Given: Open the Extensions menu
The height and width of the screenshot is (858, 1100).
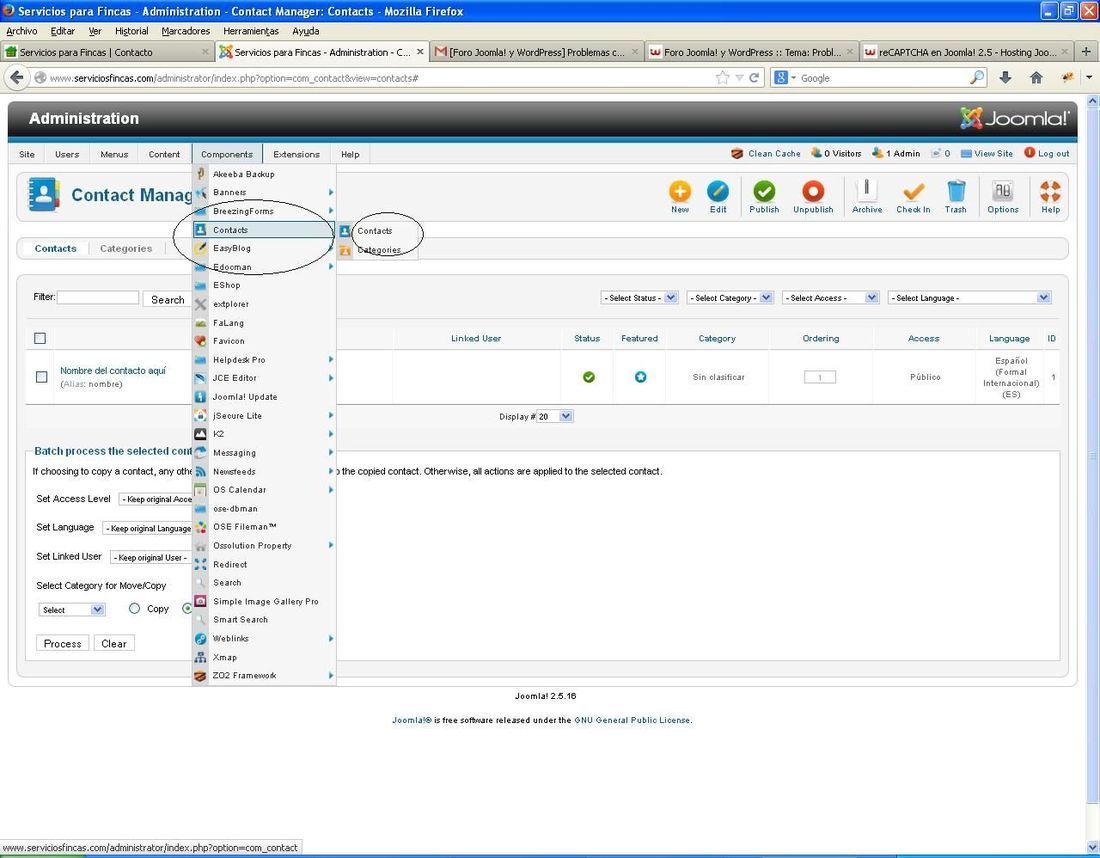Looking at the screenshot, I should pos(296,154).
